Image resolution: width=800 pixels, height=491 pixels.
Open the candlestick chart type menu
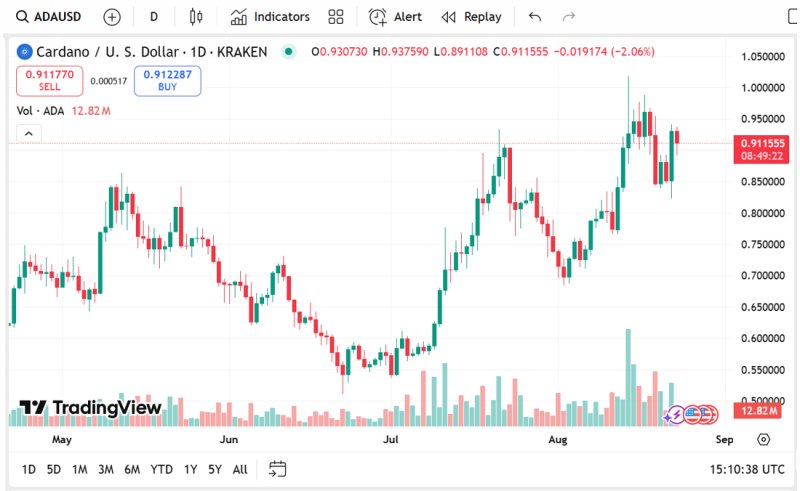tap(196, 17)
